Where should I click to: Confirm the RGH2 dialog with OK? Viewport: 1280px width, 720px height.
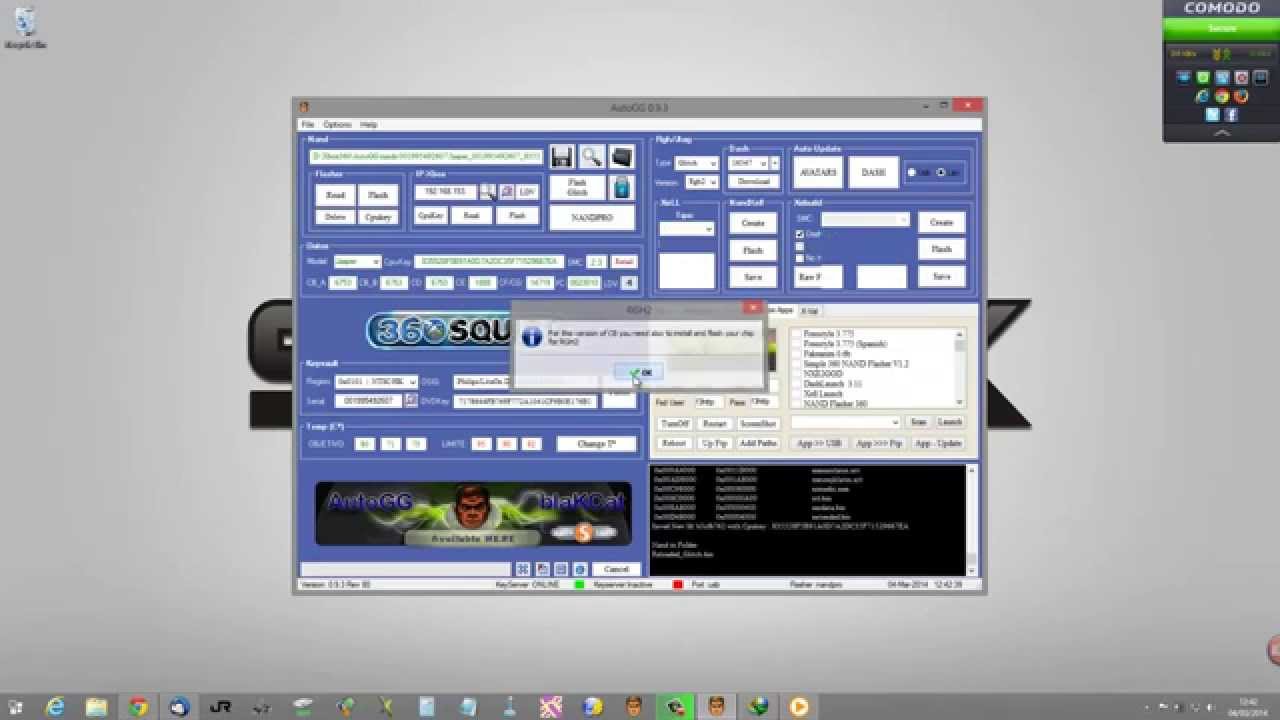640,372
